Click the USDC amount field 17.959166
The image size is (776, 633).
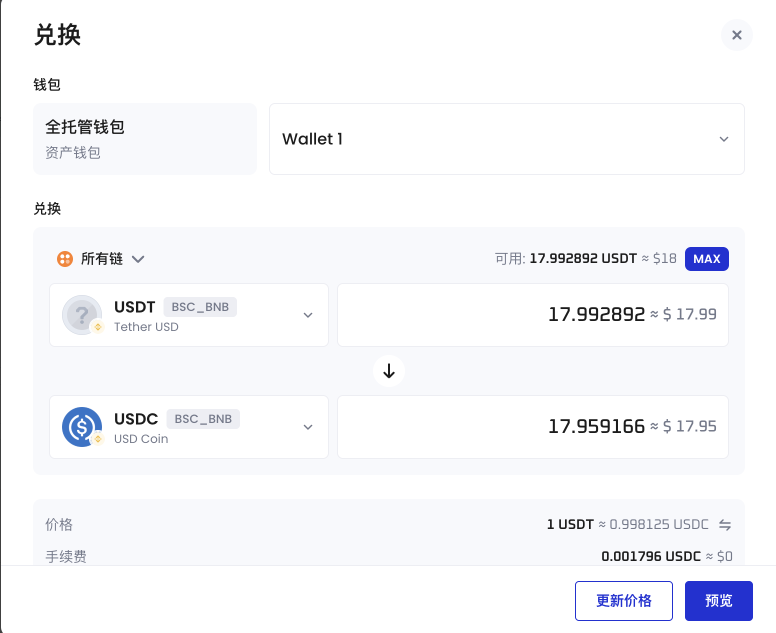pos(533,427)
